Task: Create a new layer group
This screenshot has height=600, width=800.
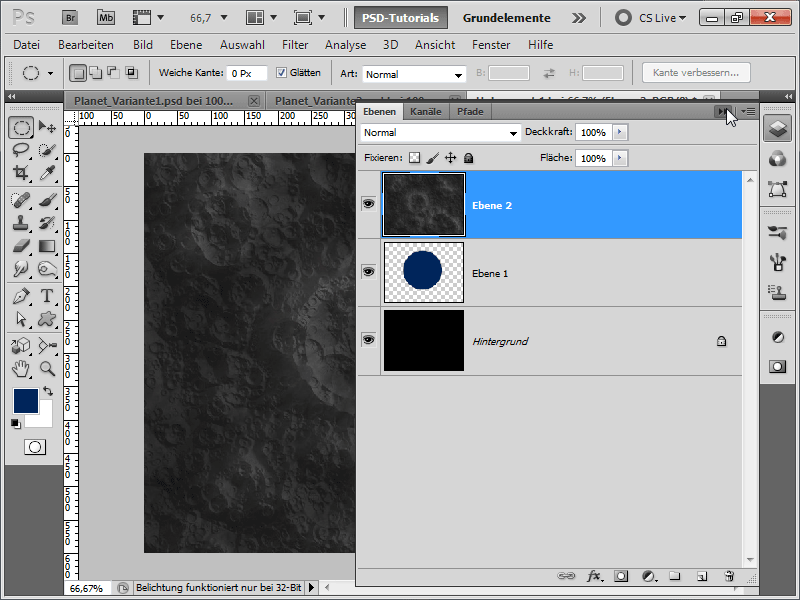Action: click(x=675, y=576)
